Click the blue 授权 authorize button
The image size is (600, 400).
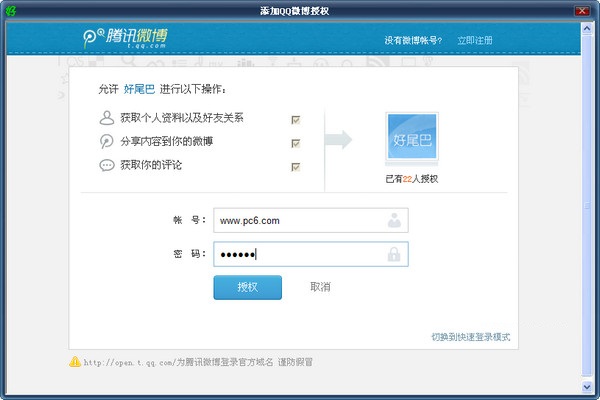click(x=248, y=287)
